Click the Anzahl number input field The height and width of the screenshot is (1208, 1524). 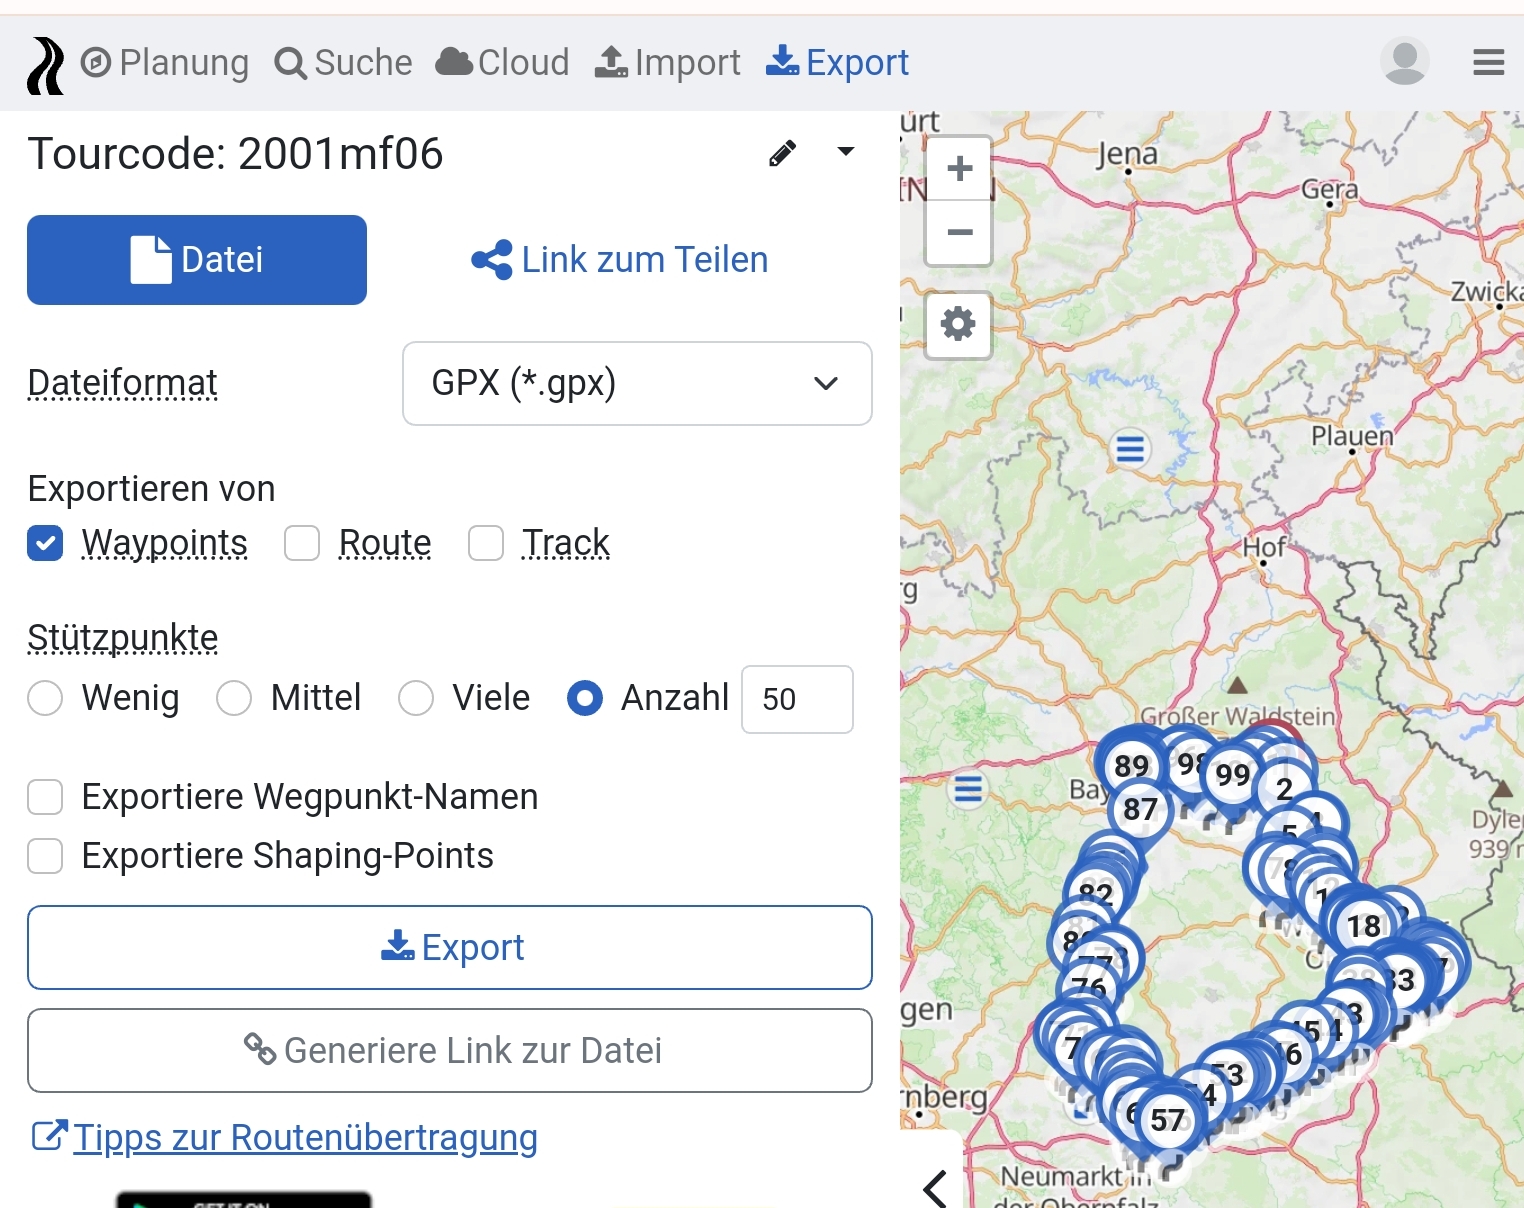(796, 699)
